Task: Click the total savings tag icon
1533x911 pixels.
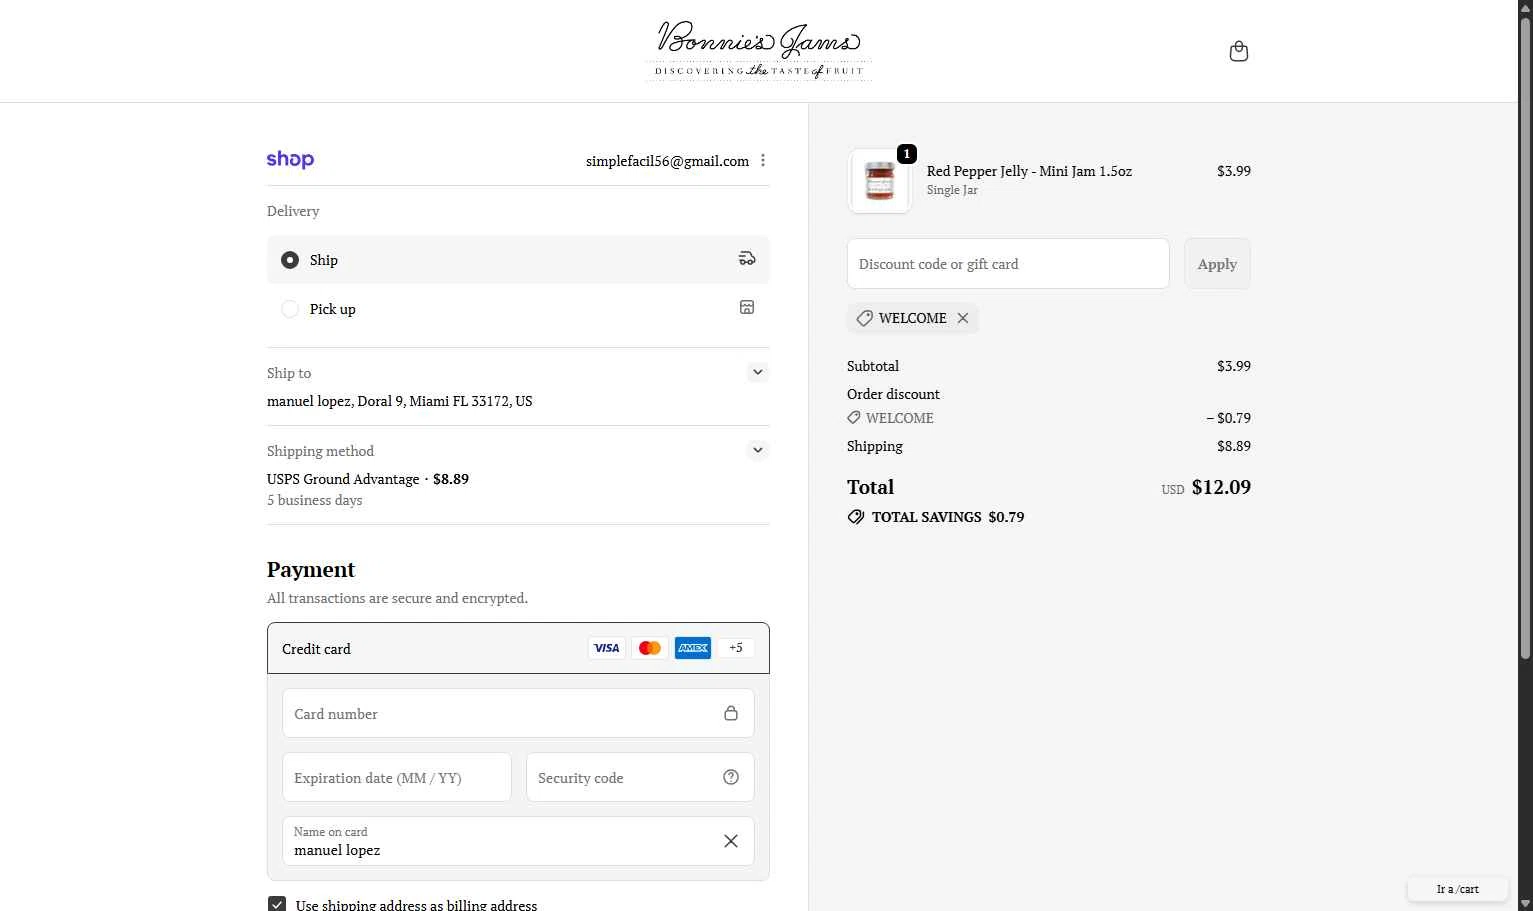Action: click(856, 517)
